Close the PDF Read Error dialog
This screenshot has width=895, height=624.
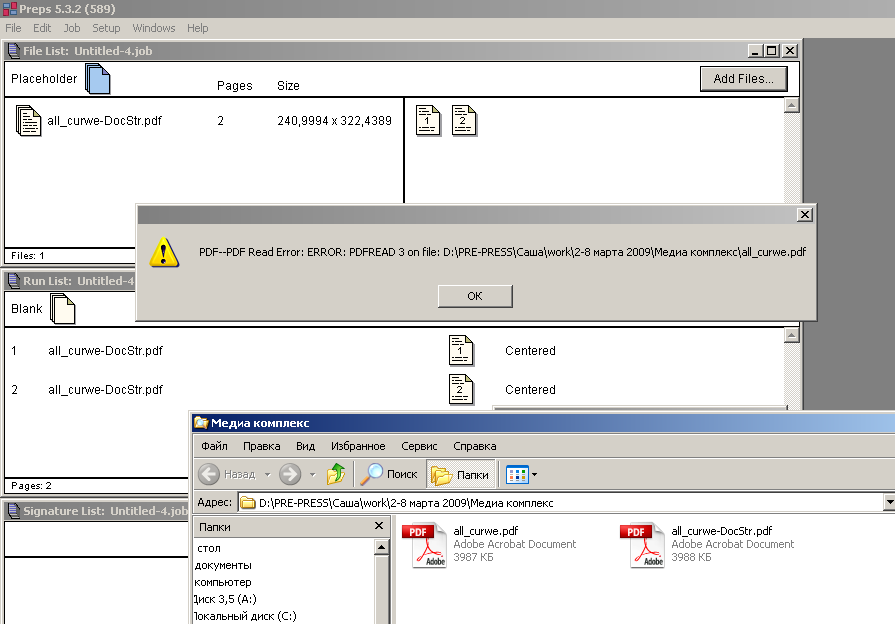[x=804, y=215]
